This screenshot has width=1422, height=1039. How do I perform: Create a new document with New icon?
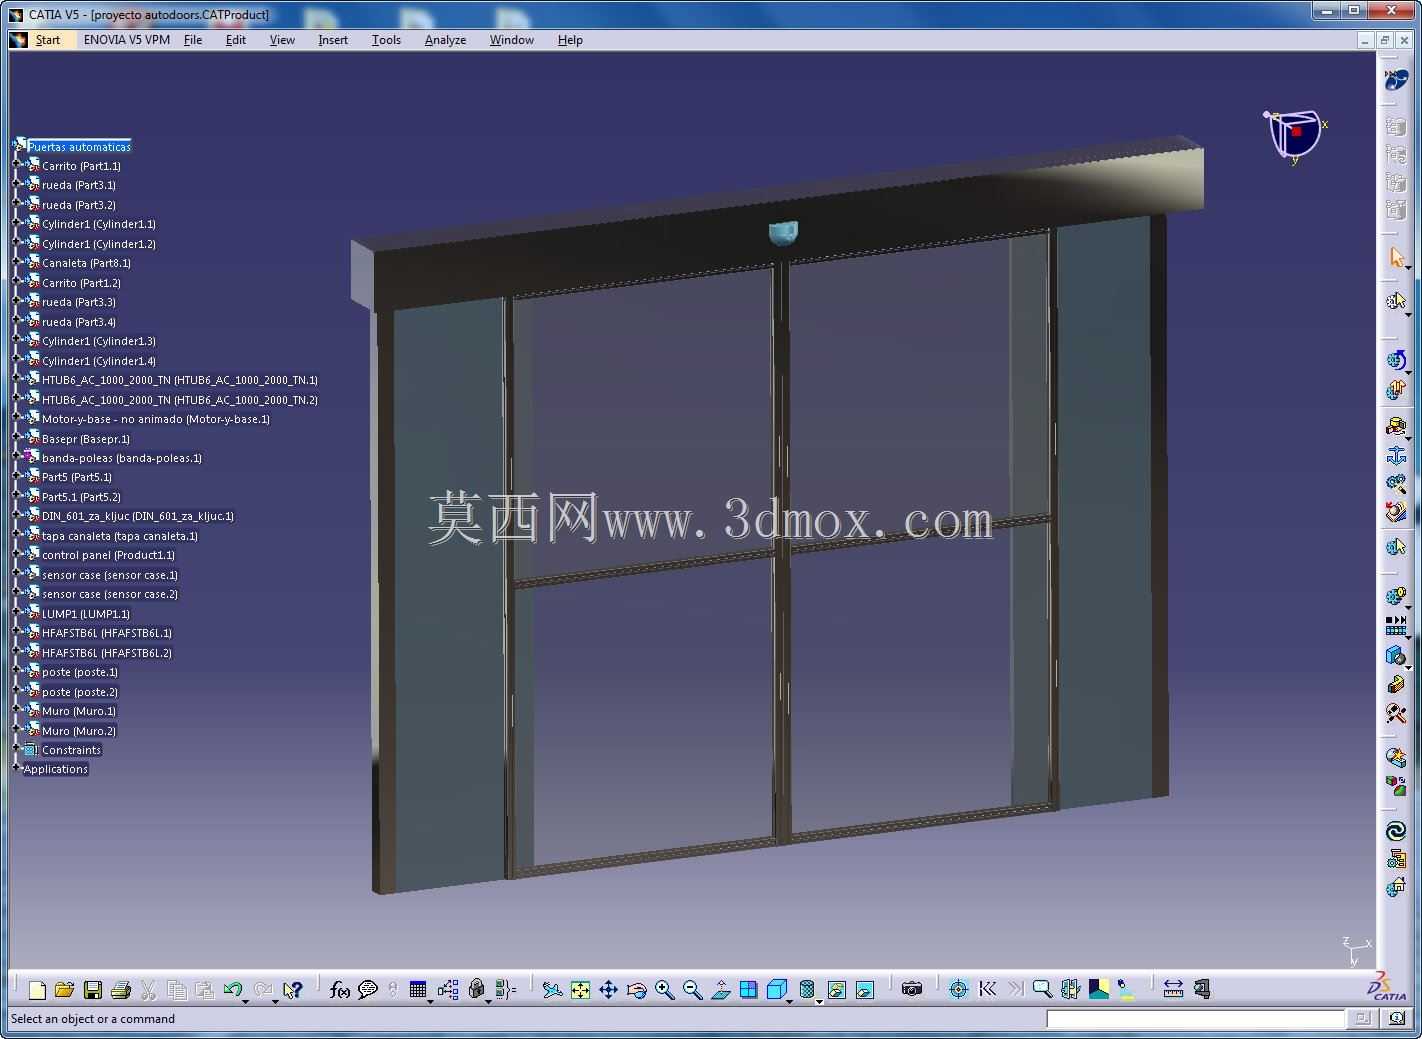pyautogui.click(x=37, y=990)
